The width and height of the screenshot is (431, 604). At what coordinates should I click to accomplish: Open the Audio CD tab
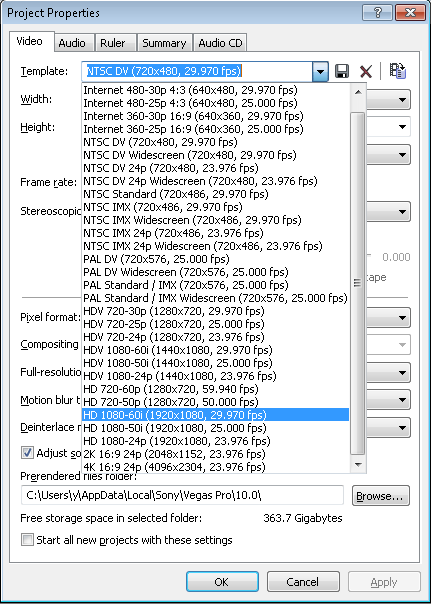pos(220,43)
